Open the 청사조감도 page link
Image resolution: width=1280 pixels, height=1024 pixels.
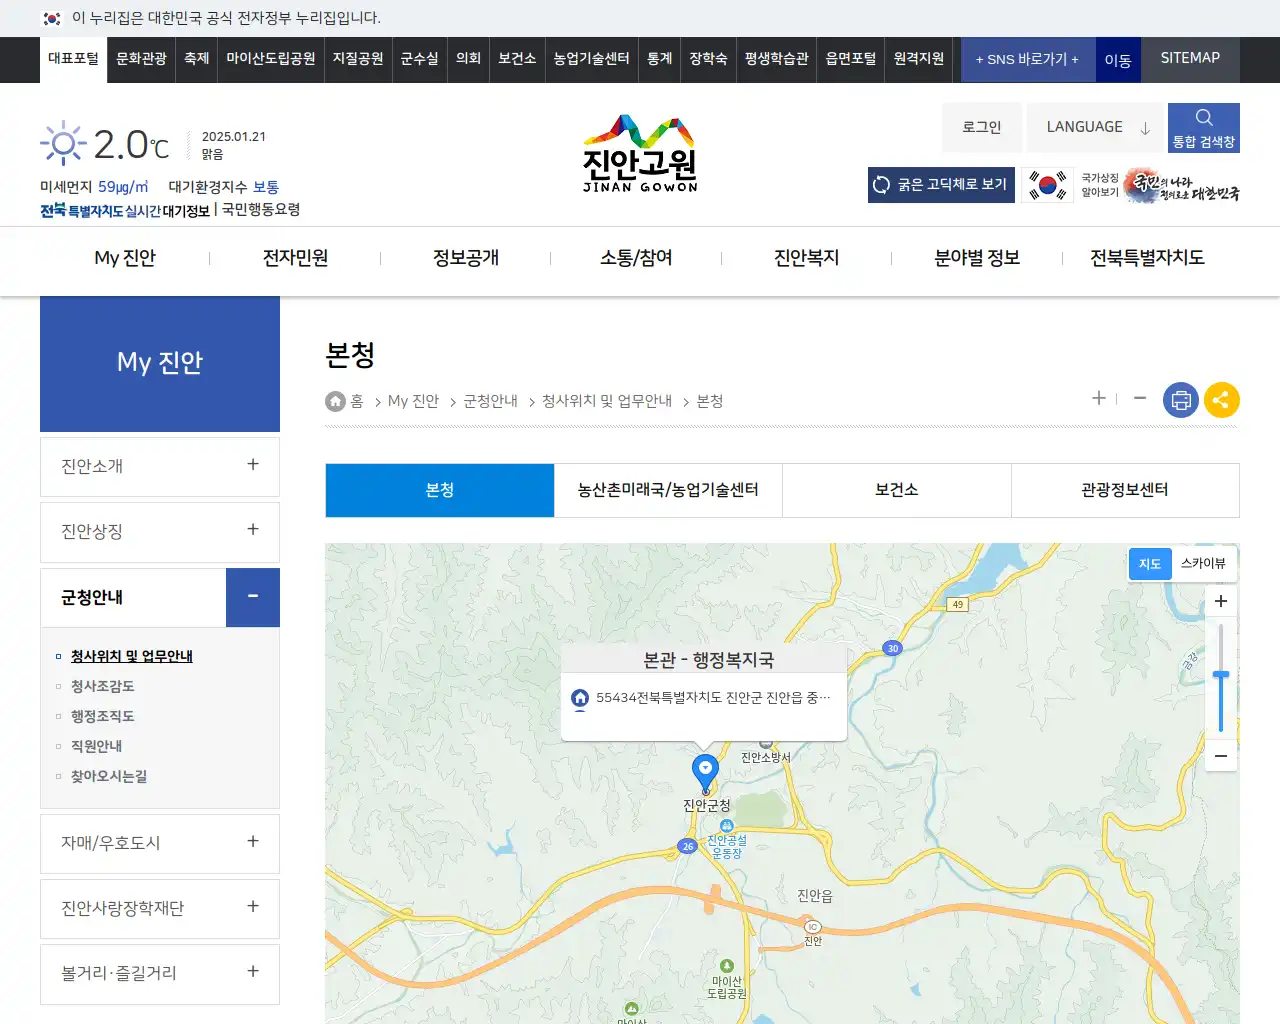click(x=100, y=686)
